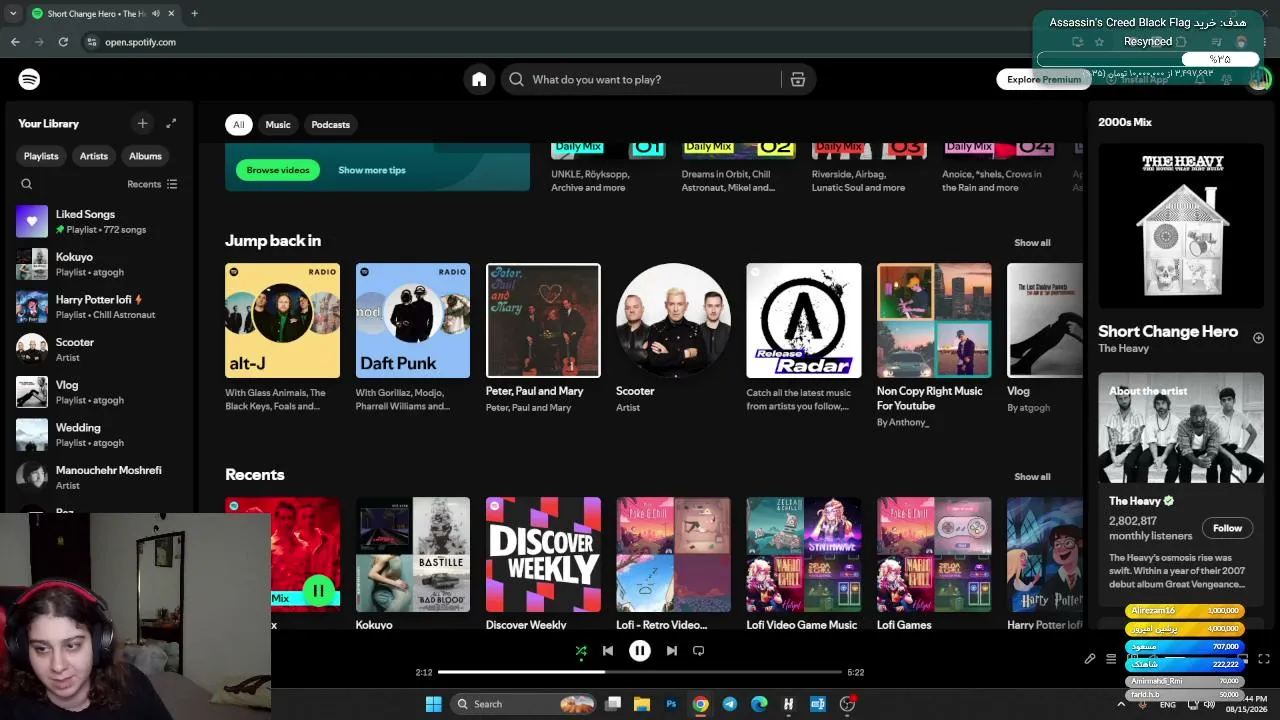Follow The Heavy artist

click(x=1227, y=528)
